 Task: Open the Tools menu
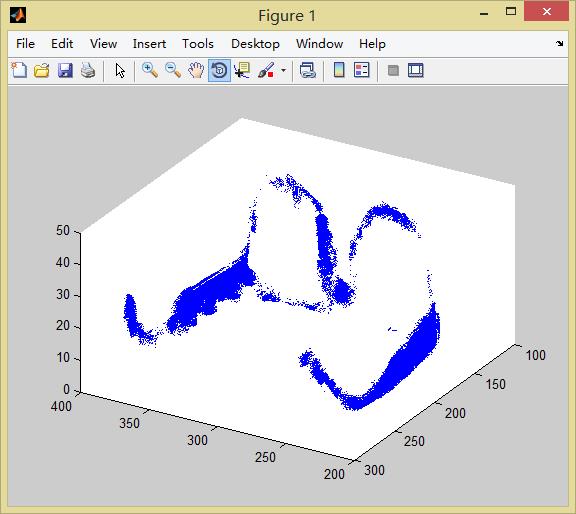point(198,44)
